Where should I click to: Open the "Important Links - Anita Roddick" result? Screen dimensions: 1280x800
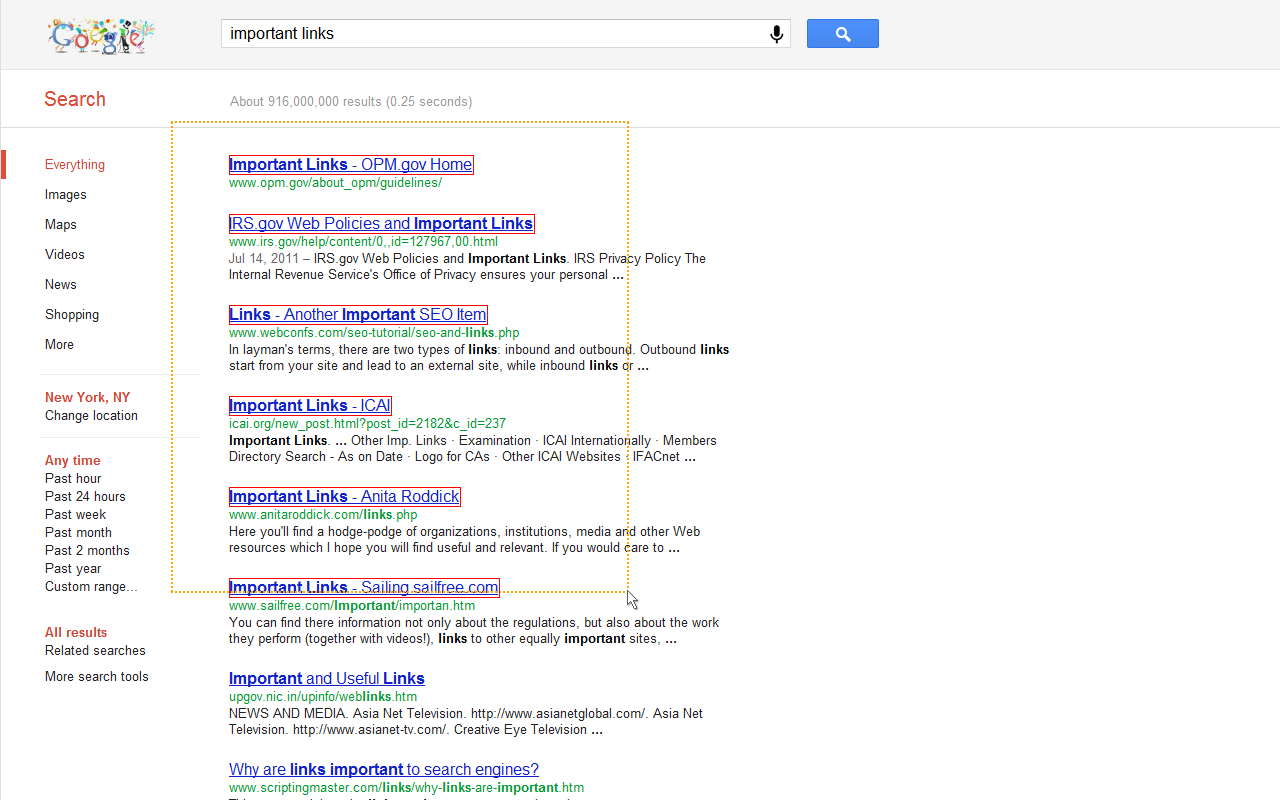tap(344, 496)
